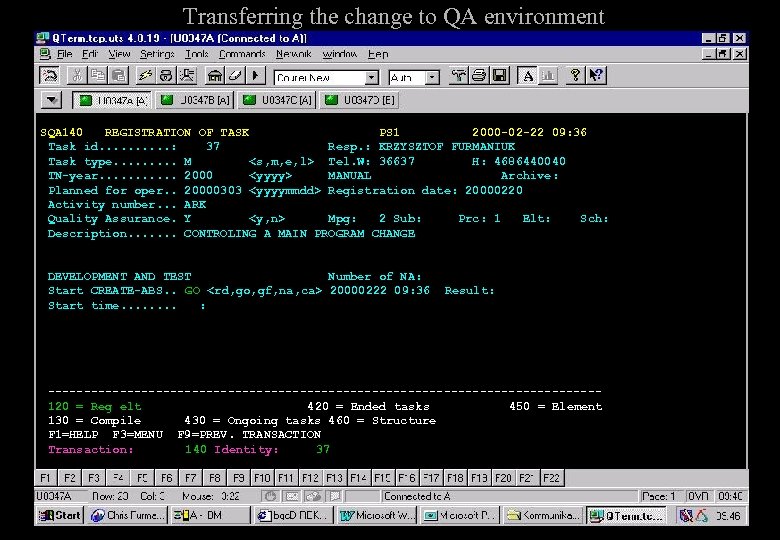Switch to session tab U0347D [E]
780x540 pixels.
[x=360, y=100]
